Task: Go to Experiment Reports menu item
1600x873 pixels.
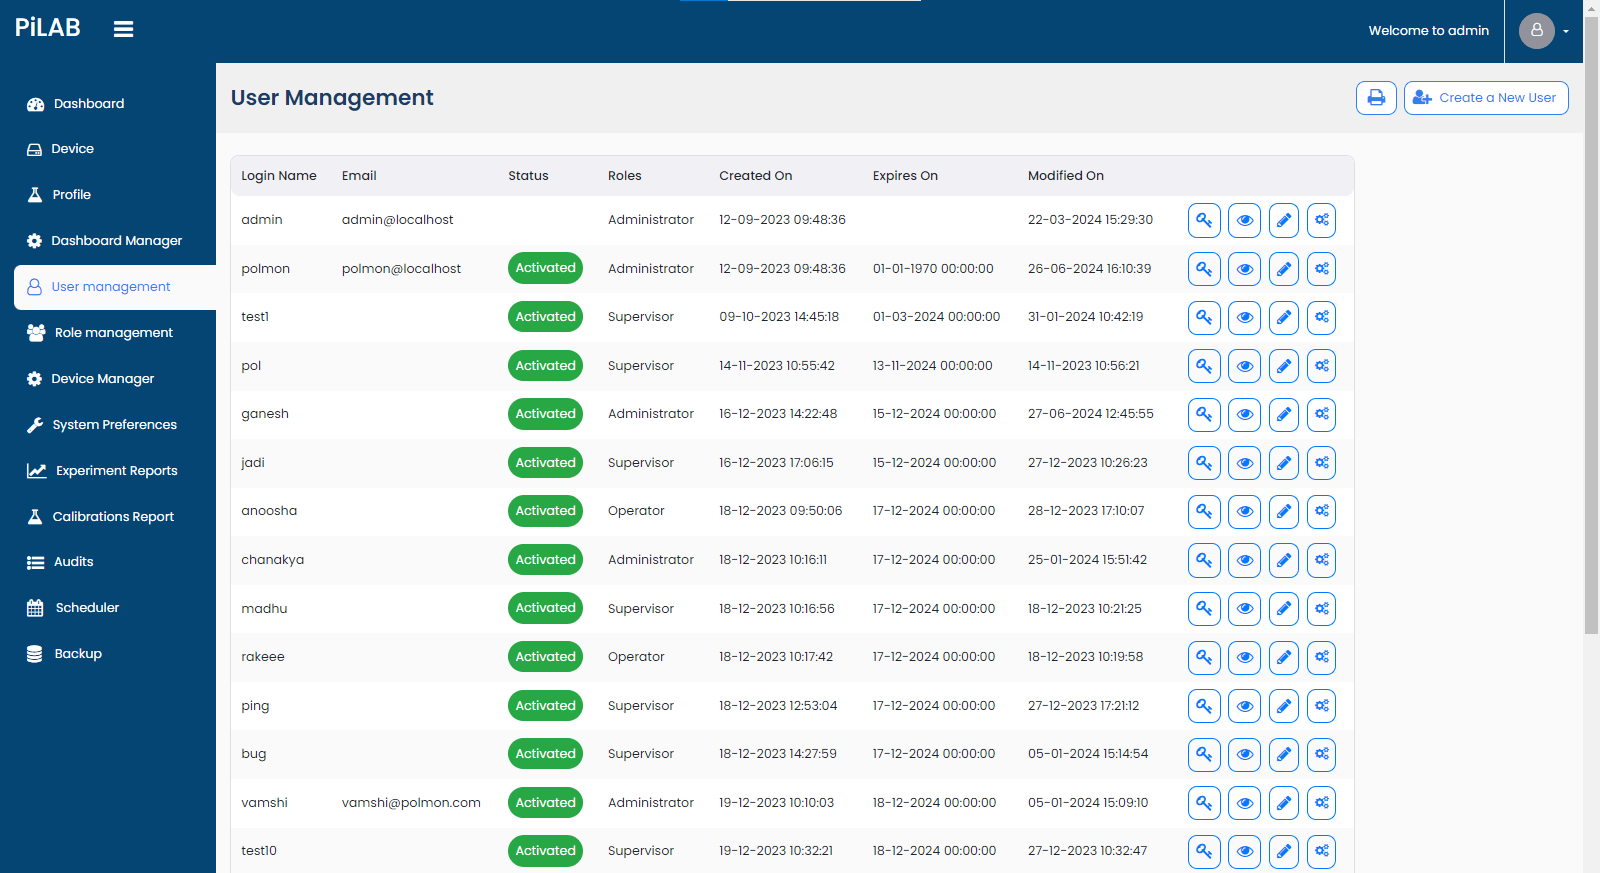Action: point(116,471)
